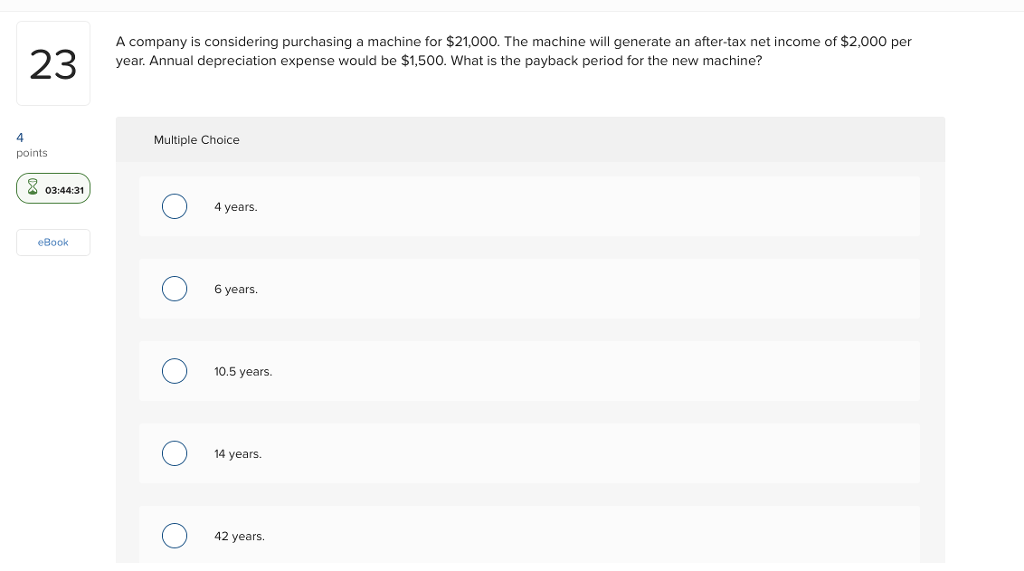Select the '4 years.' radio button
Screen dimensions: 1024x571
point(174,206)
